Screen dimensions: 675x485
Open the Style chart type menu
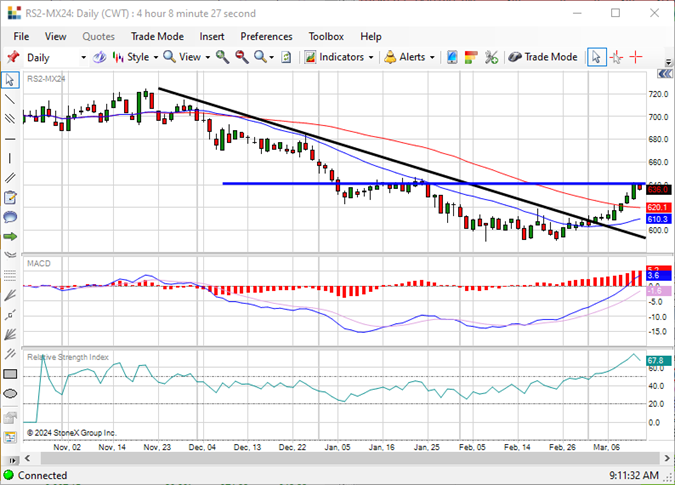point(135,57)
